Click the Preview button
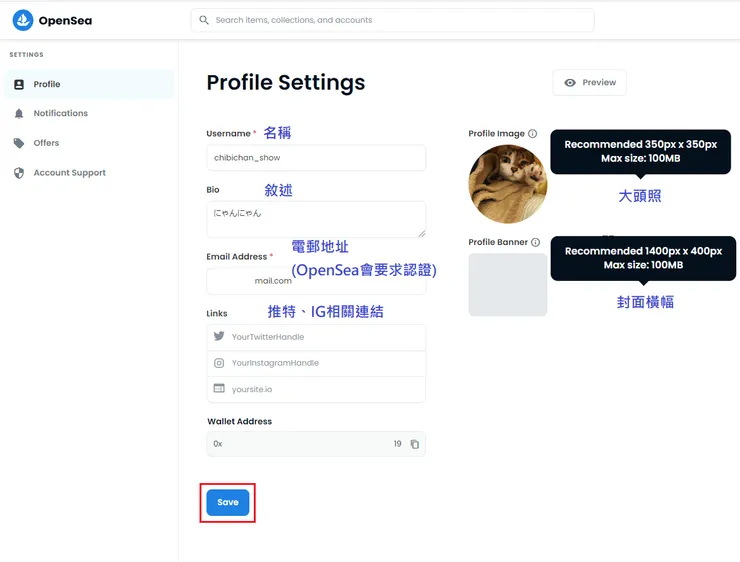This screenshot has width=740, height=562. pos(589,83)
